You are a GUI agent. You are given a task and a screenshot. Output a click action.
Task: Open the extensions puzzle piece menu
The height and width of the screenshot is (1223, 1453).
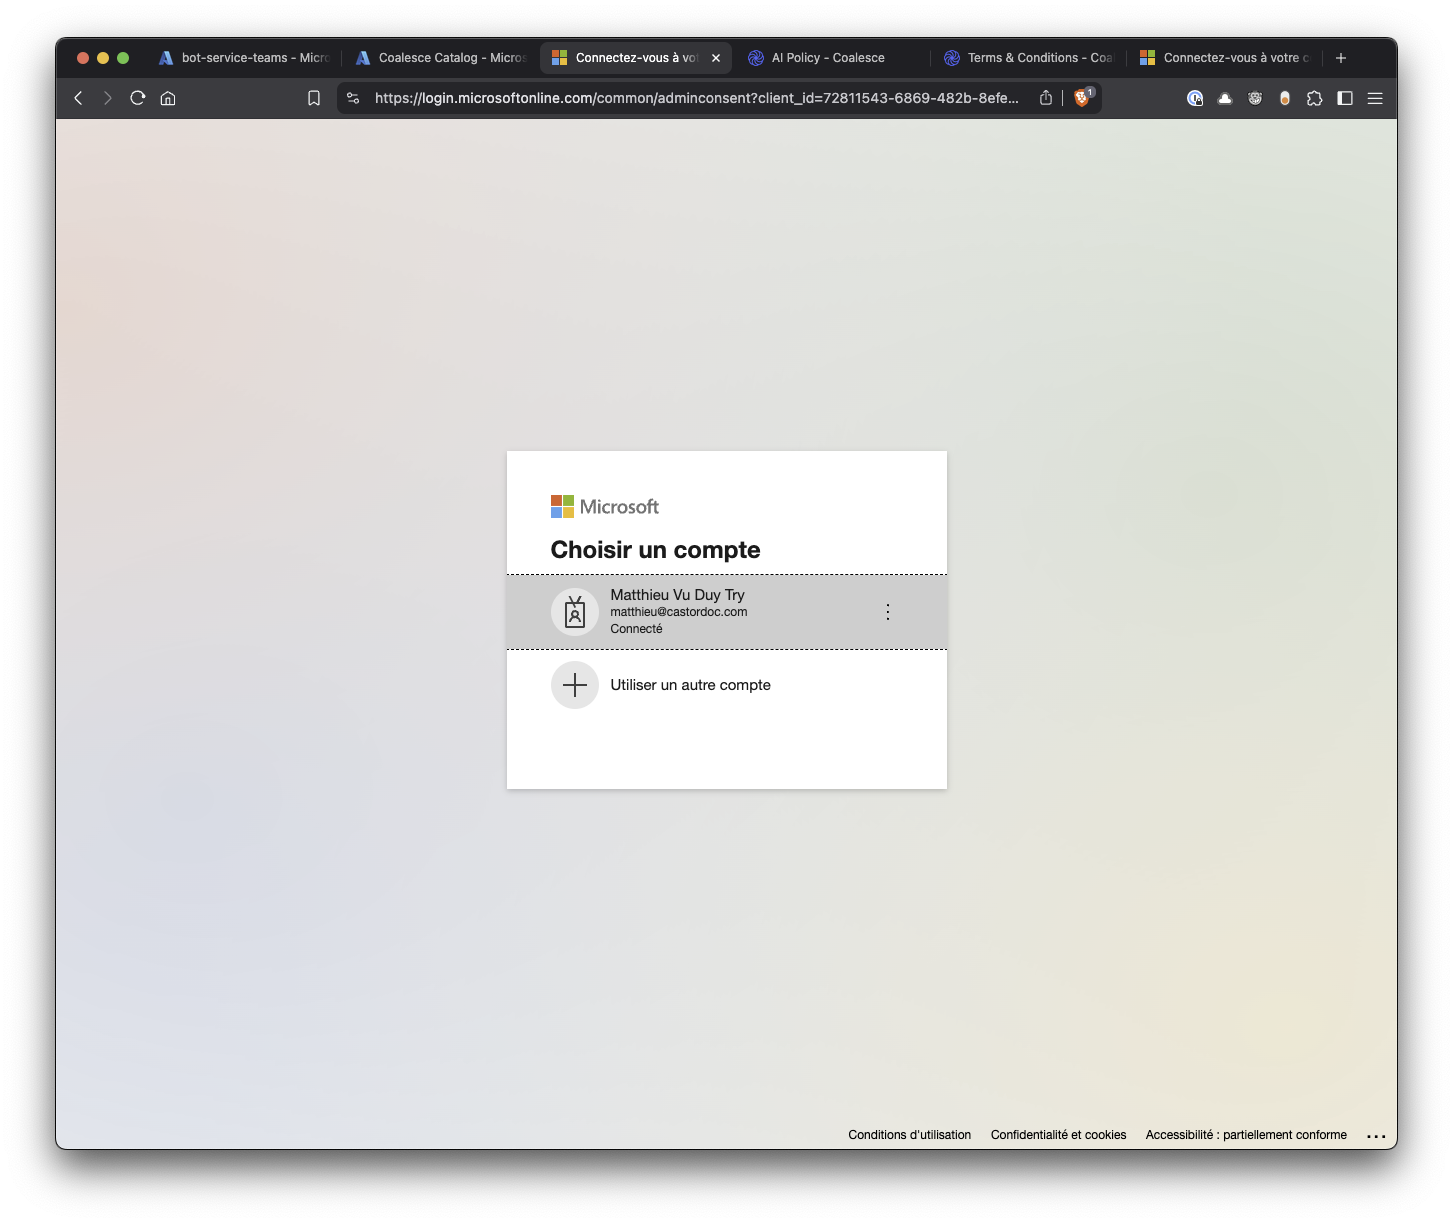1315,98
